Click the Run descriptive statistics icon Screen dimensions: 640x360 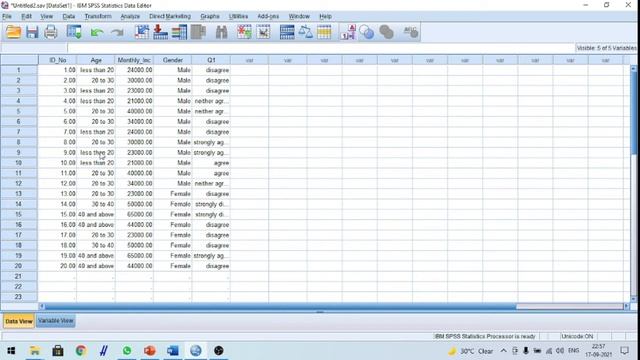[x=198, y=32]
